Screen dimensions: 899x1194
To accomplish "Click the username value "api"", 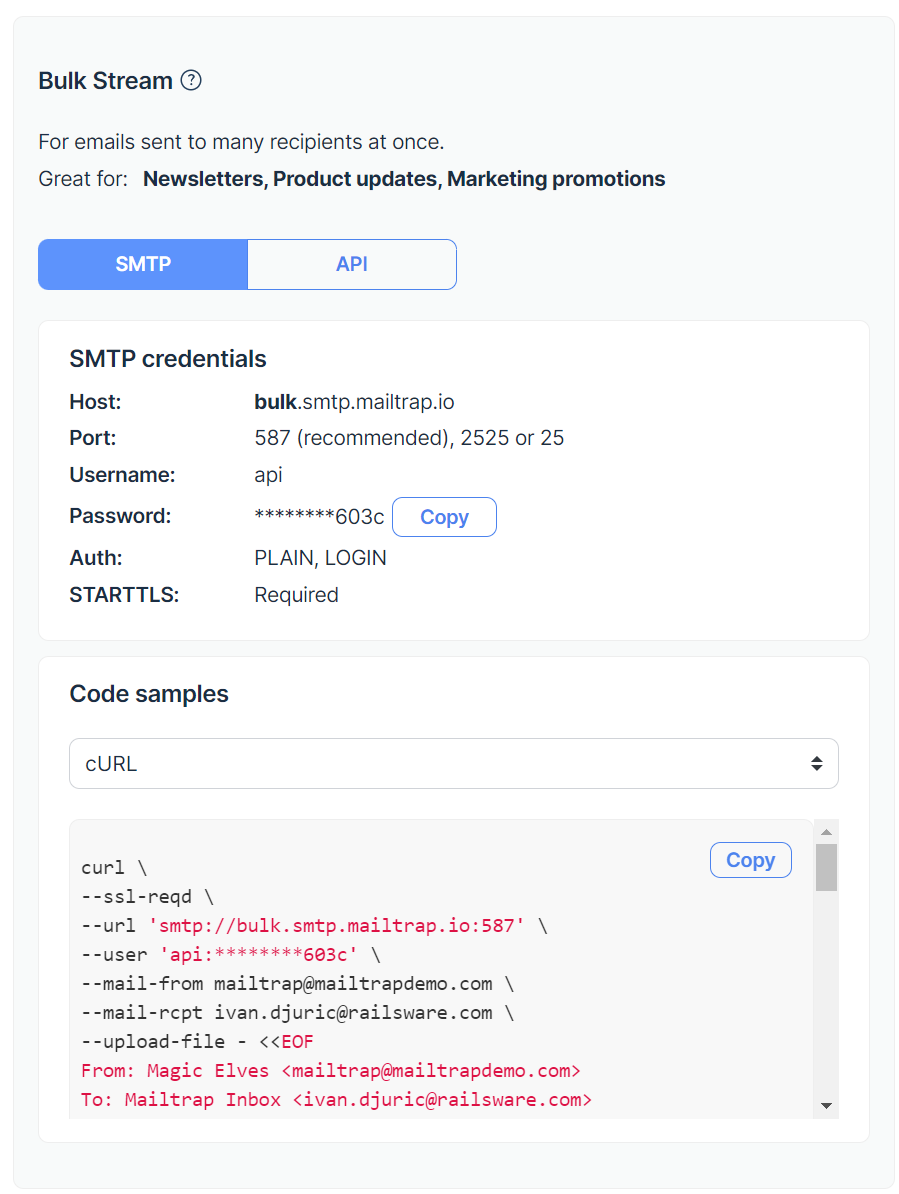I will 268,475.
